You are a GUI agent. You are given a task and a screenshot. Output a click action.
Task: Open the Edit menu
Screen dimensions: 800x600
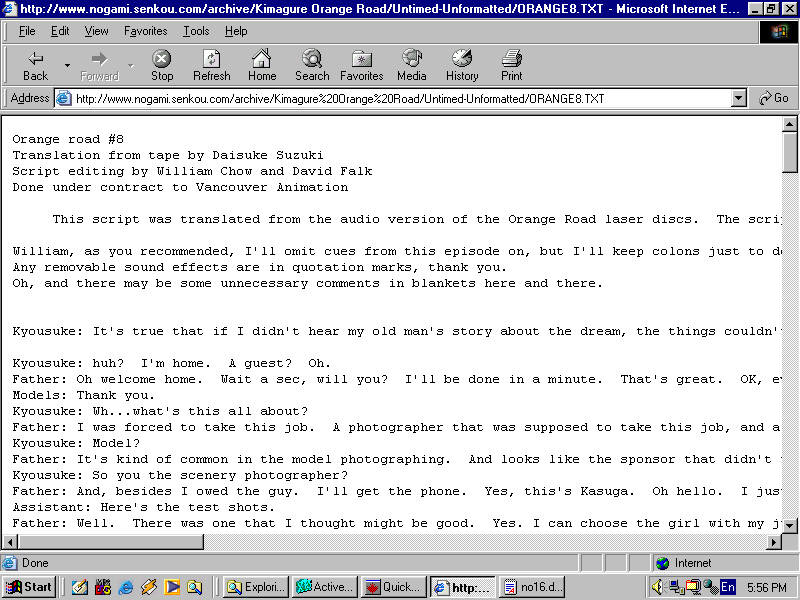pyautogui.click(x=60, y=31)
